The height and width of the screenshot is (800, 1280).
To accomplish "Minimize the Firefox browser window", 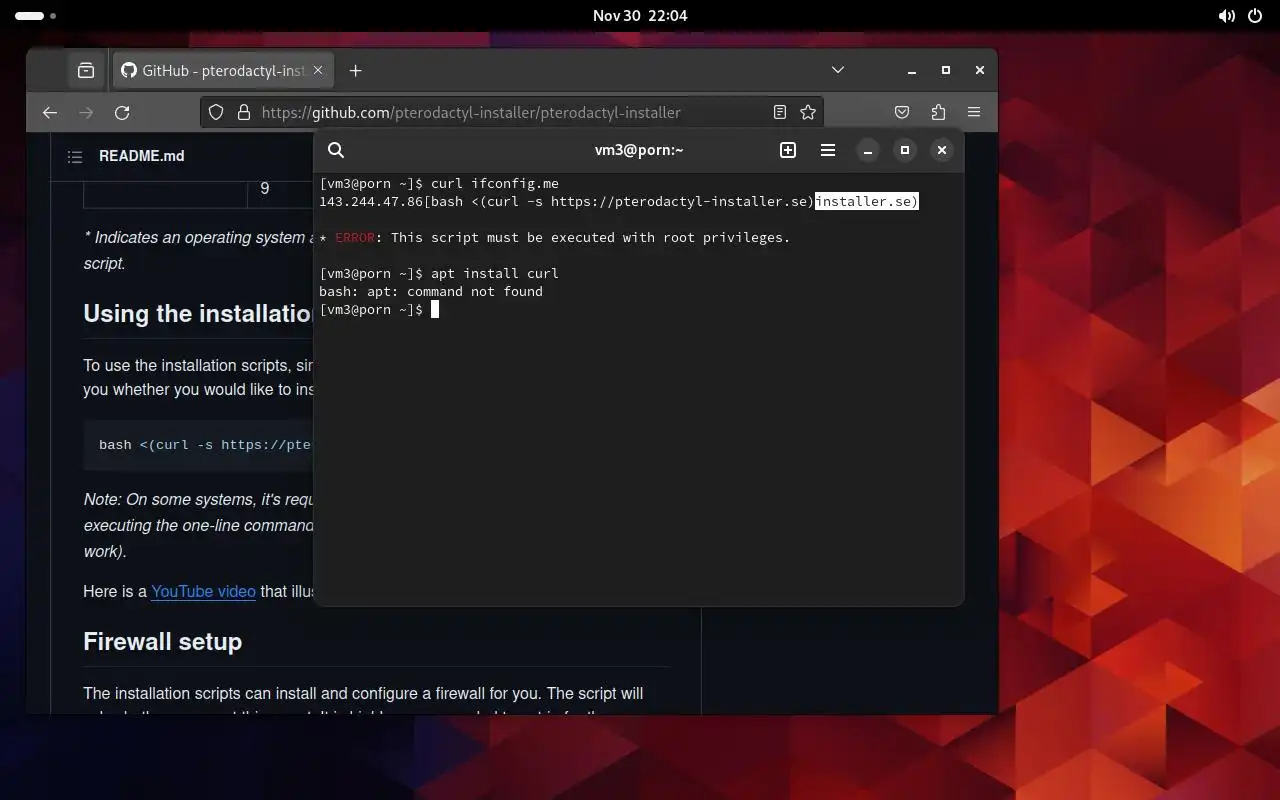I will 912,70.
